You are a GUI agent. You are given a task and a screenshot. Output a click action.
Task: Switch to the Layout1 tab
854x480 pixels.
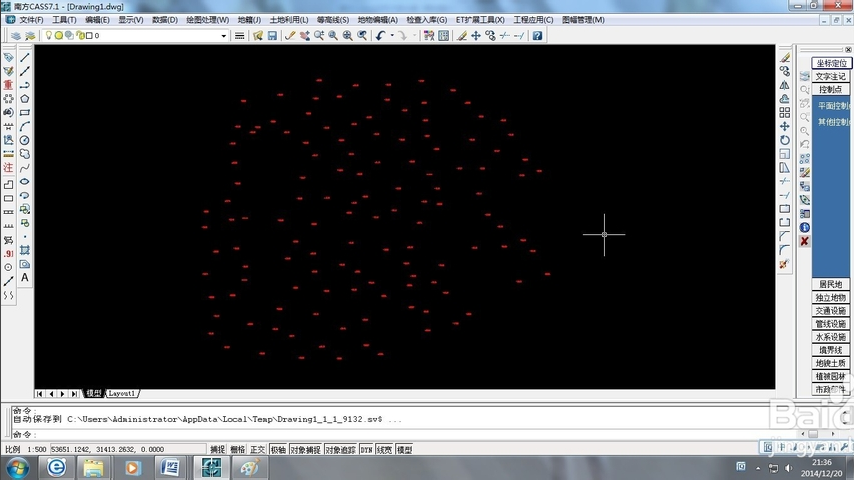tap(121, 393)
